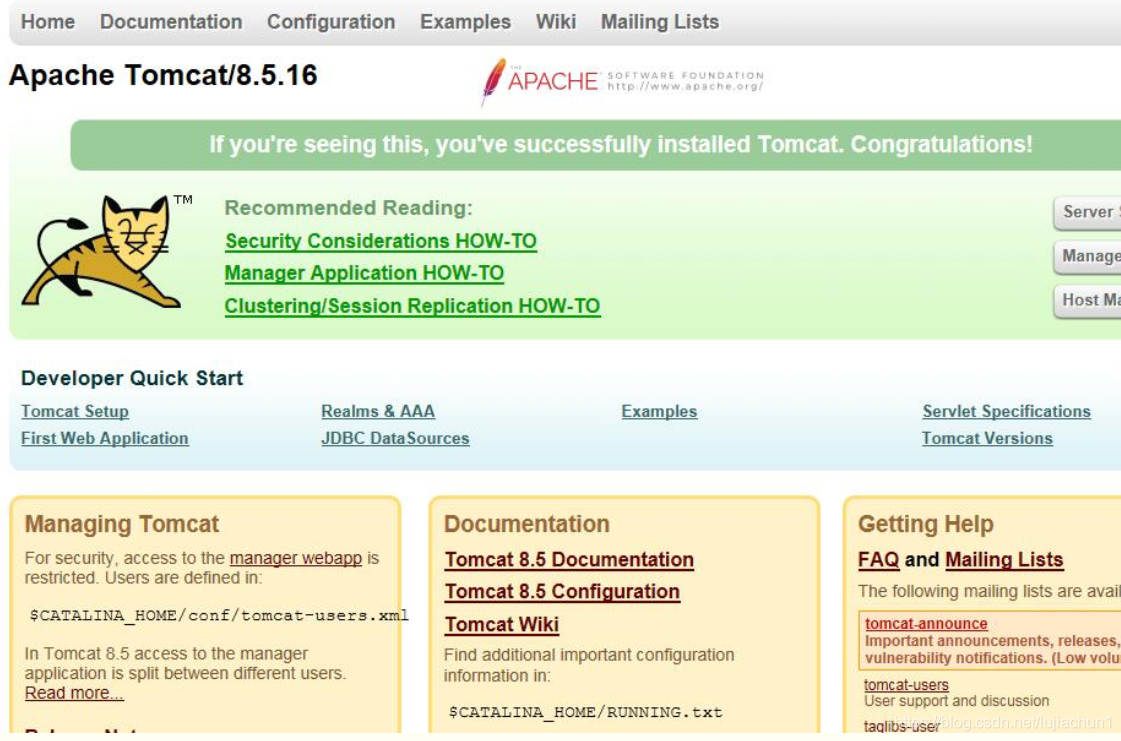Open the tomcat-users mailing list link

(906, 684)
